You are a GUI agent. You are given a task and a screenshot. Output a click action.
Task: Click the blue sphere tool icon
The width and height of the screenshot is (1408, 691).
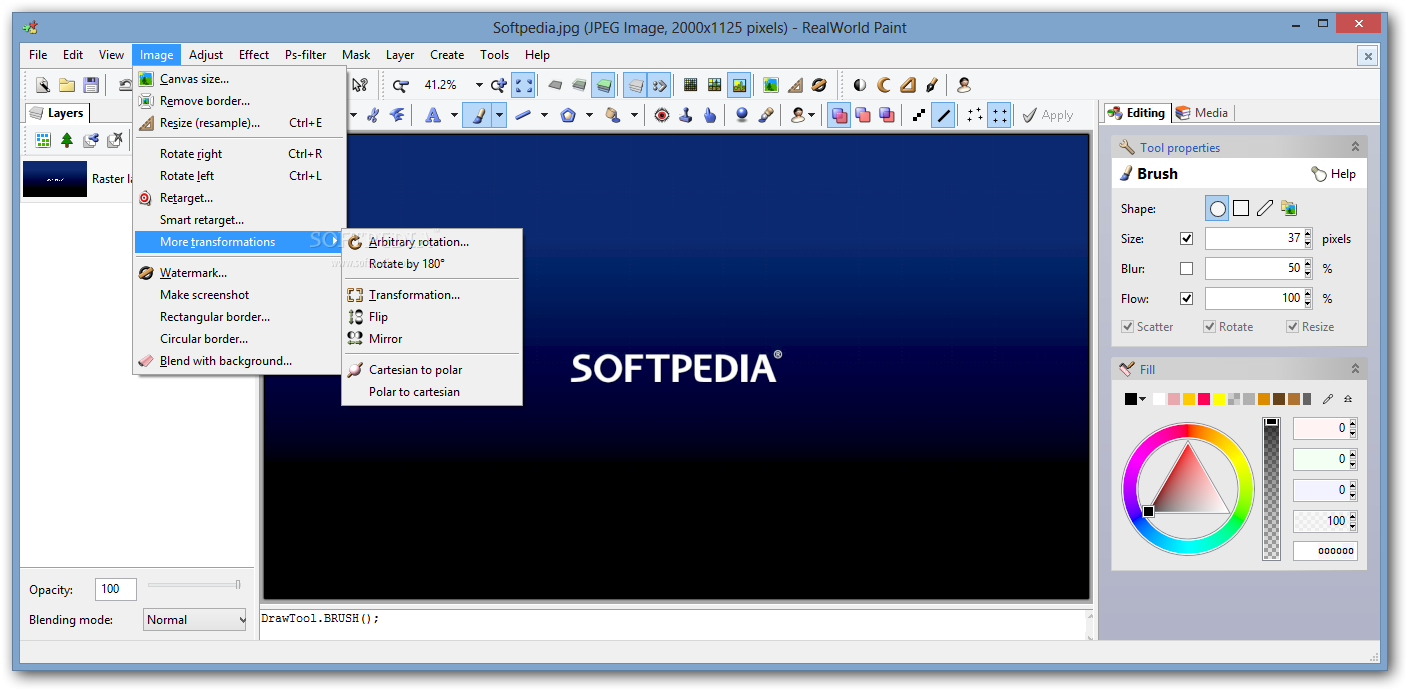pyautogui.click(x=742, y=115)
